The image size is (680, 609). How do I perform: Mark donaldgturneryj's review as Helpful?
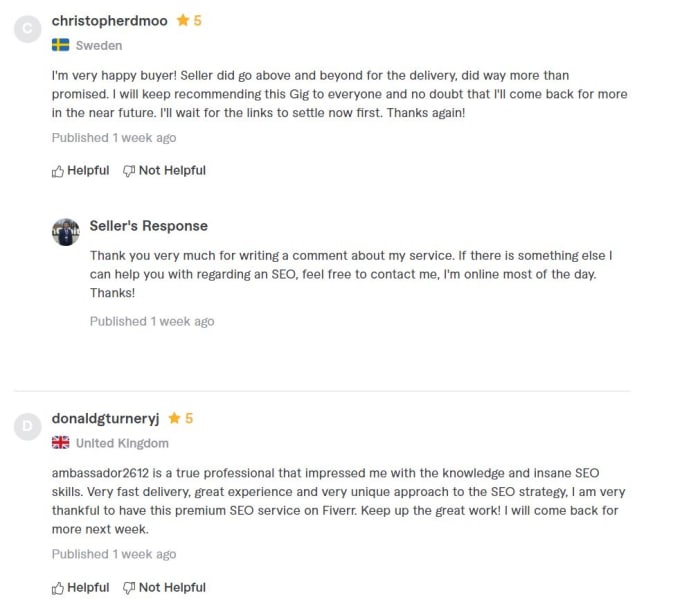tap(81, 588)
